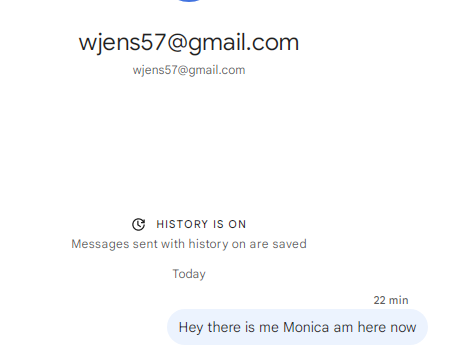
Task: Select the 'Messages sent with history on' notice
Action: 189,244
